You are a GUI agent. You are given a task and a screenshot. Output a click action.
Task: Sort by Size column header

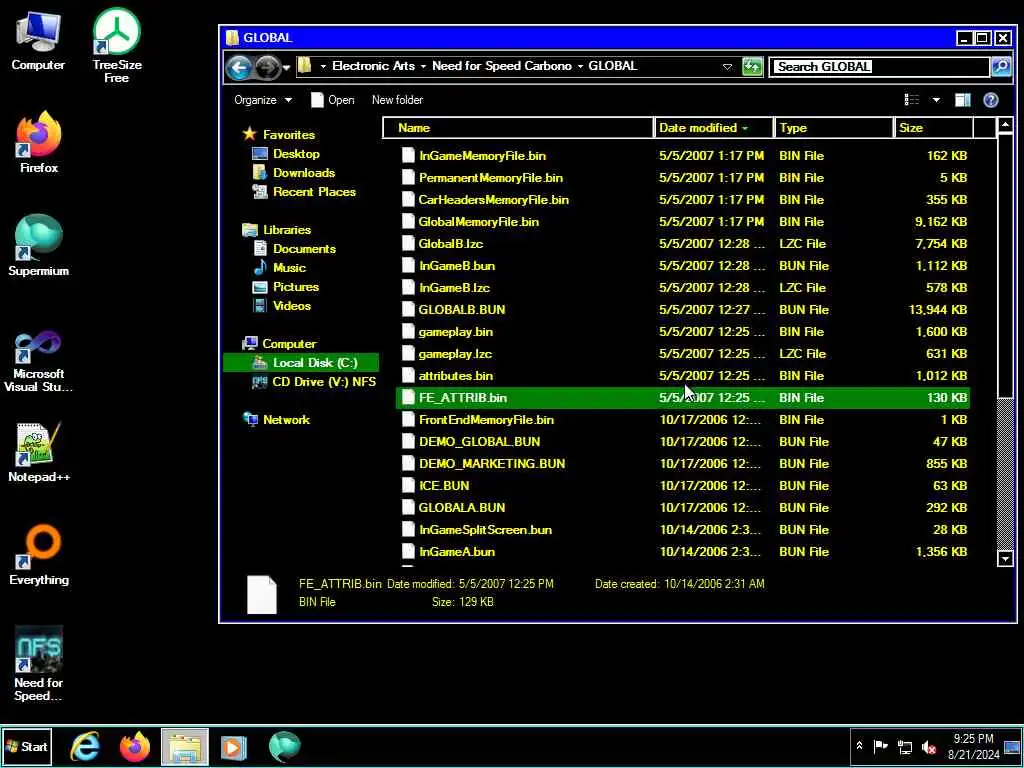933,128
